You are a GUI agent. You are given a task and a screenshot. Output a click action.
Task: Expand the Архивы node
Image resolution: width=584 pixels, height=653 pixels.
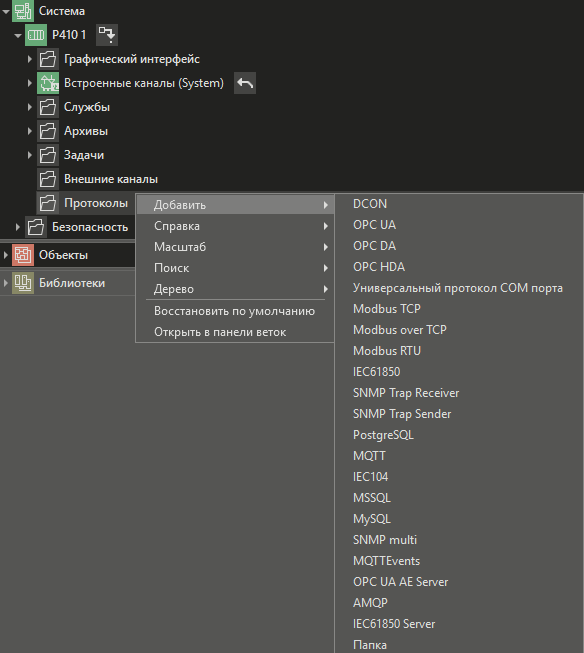30,131
